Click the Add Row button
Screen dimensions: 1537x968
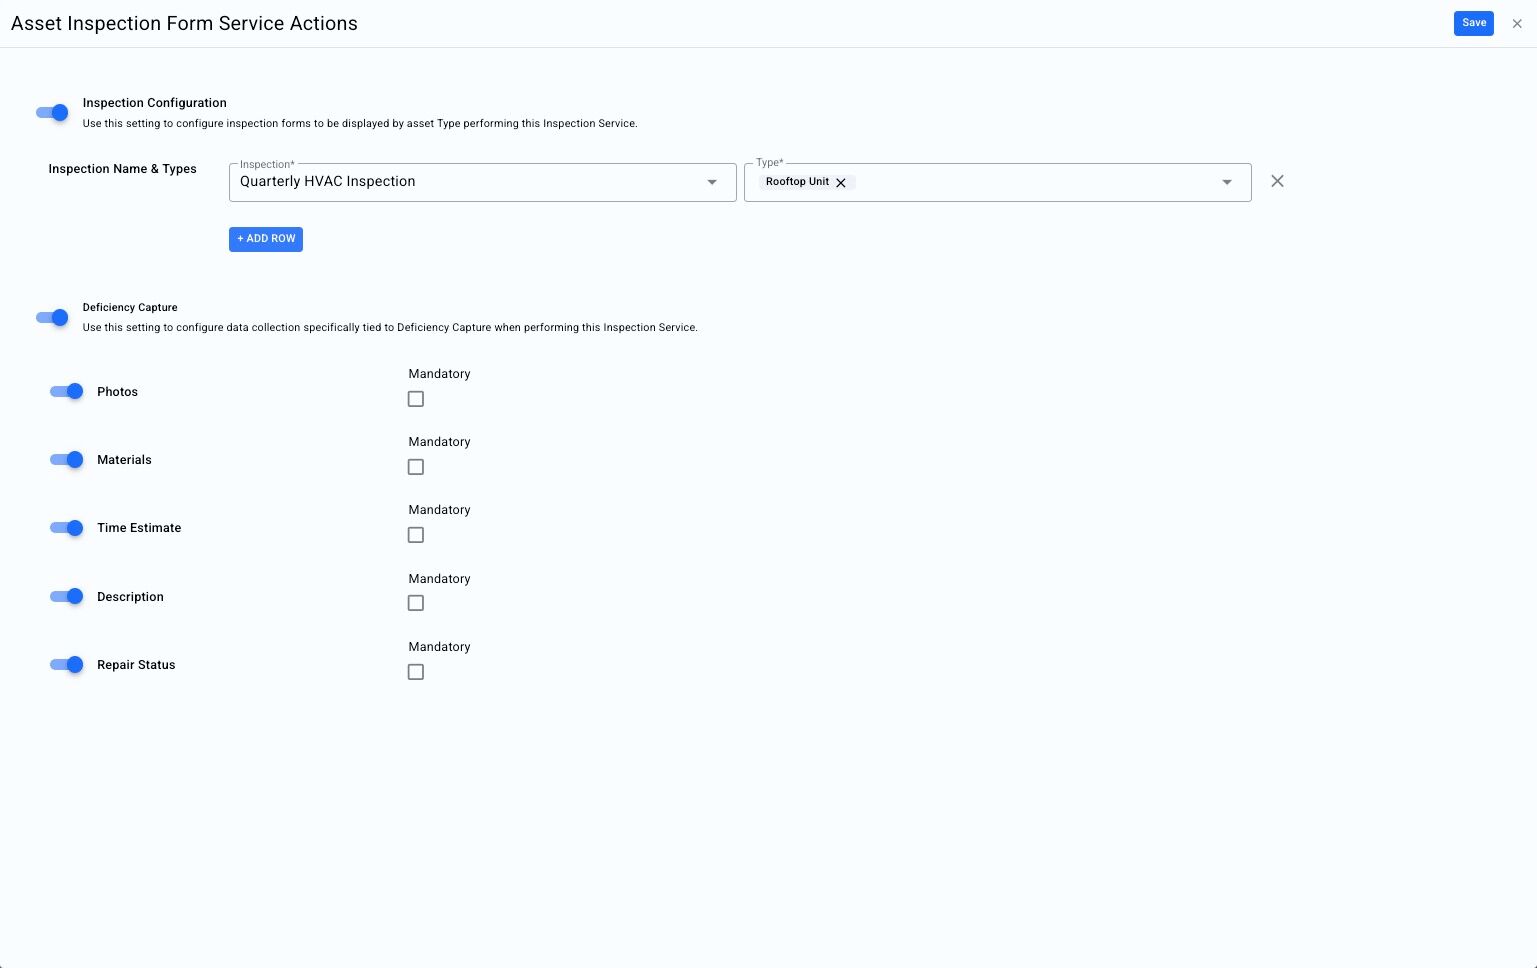click(x=266, y=239)
